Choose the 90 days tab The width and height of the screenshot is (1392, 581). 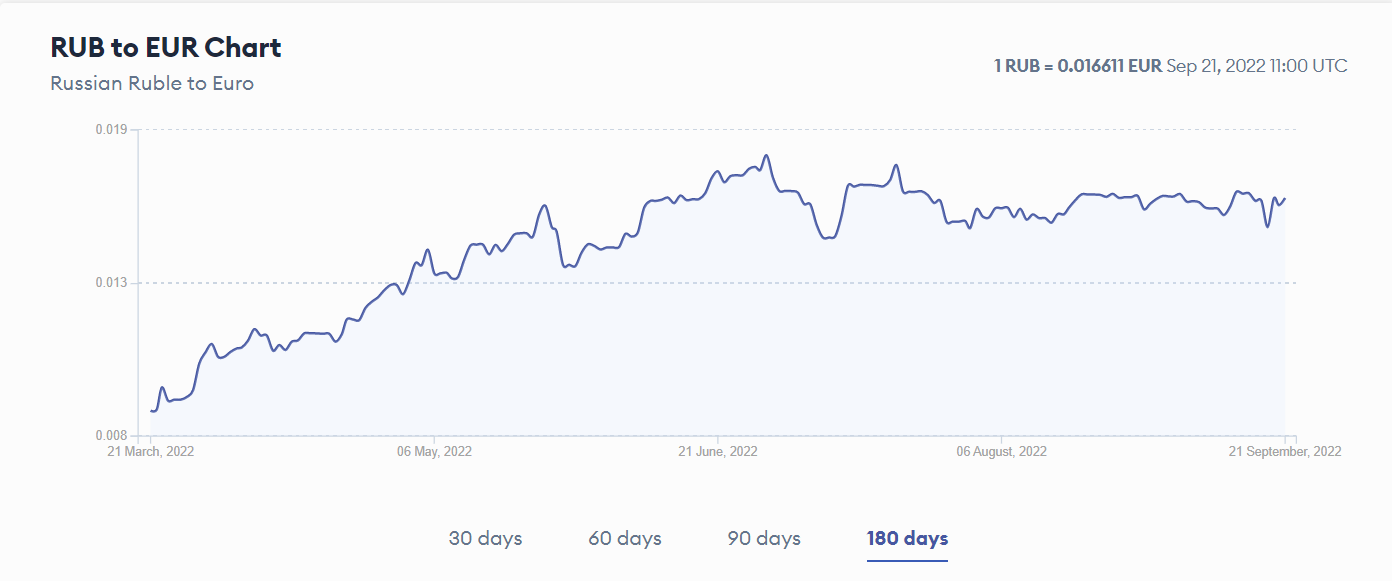pos(764,538)
